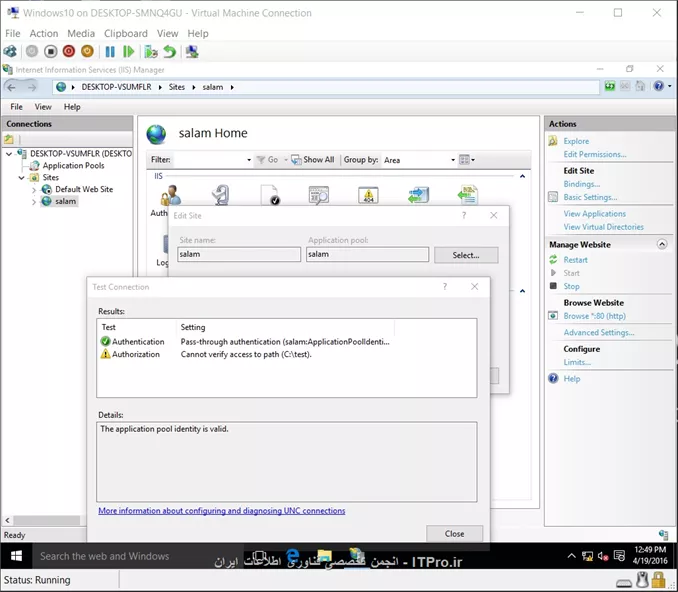Click the File Explorer taskbar icon
The height and width of the screenshot is (592, 678).
(x=324, y=556)
